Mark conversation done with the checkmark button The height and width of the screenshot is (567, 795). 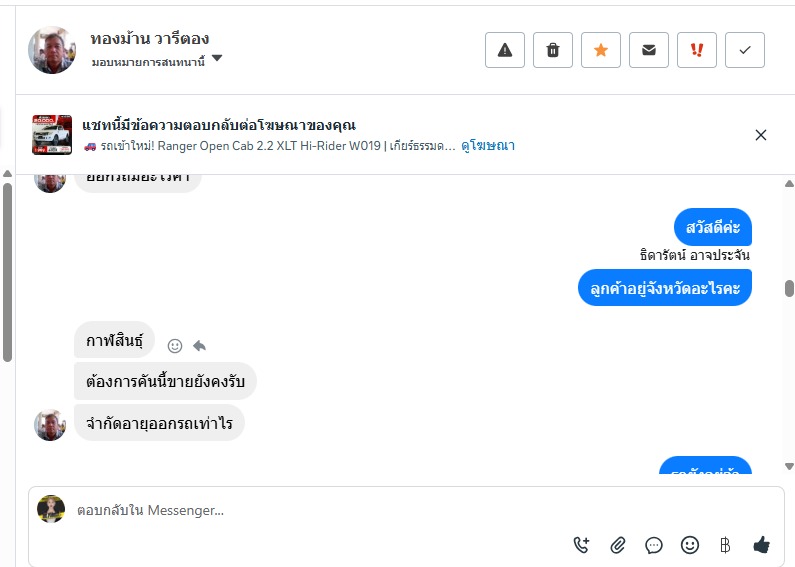(745, 50)
